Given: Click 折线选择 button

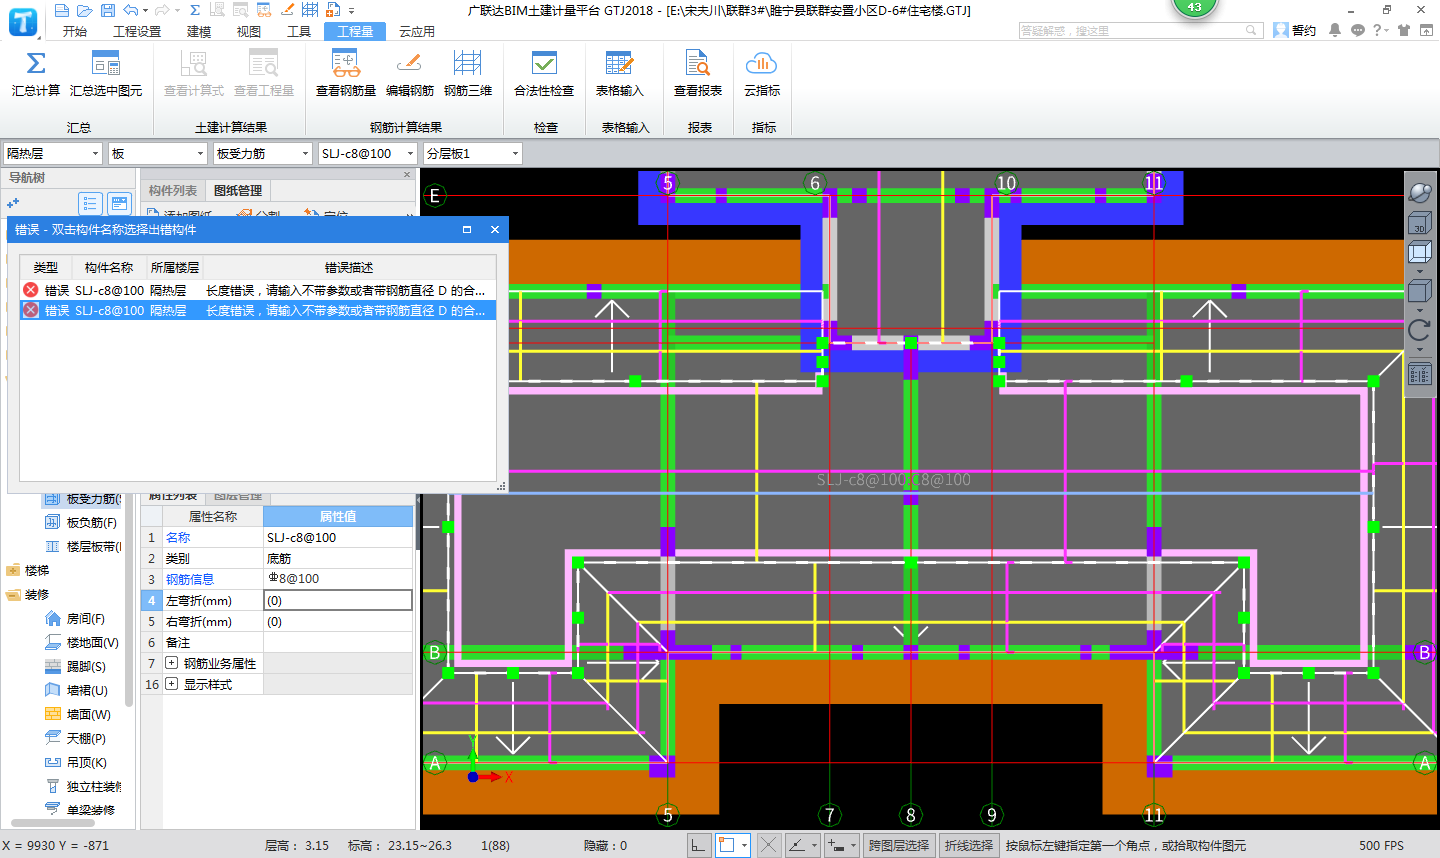Looking at the screenshot, I should pyautogui.click(x=969, y=845).
